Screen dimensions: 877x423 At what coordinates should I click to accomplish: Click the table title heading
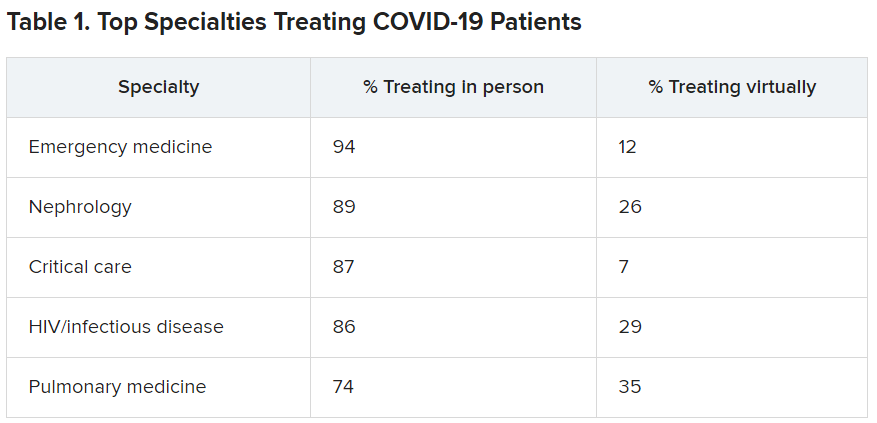pos(294,23)
